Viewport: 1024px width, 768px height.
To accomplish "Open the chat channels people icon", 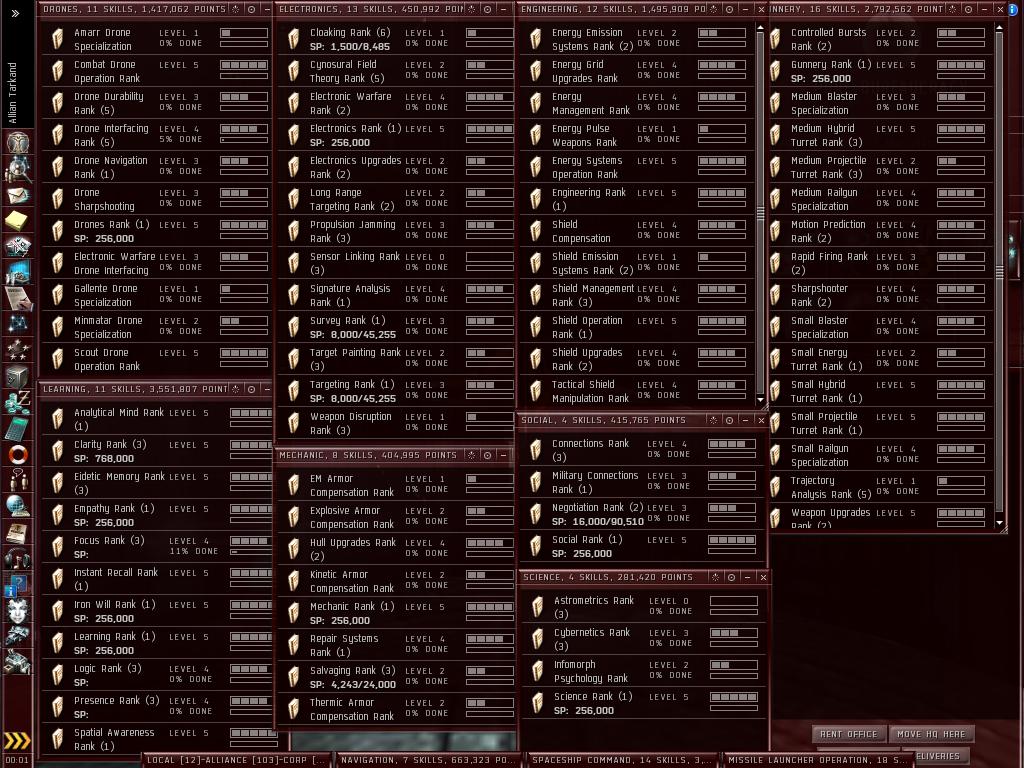I will click(x=18, y=480).
